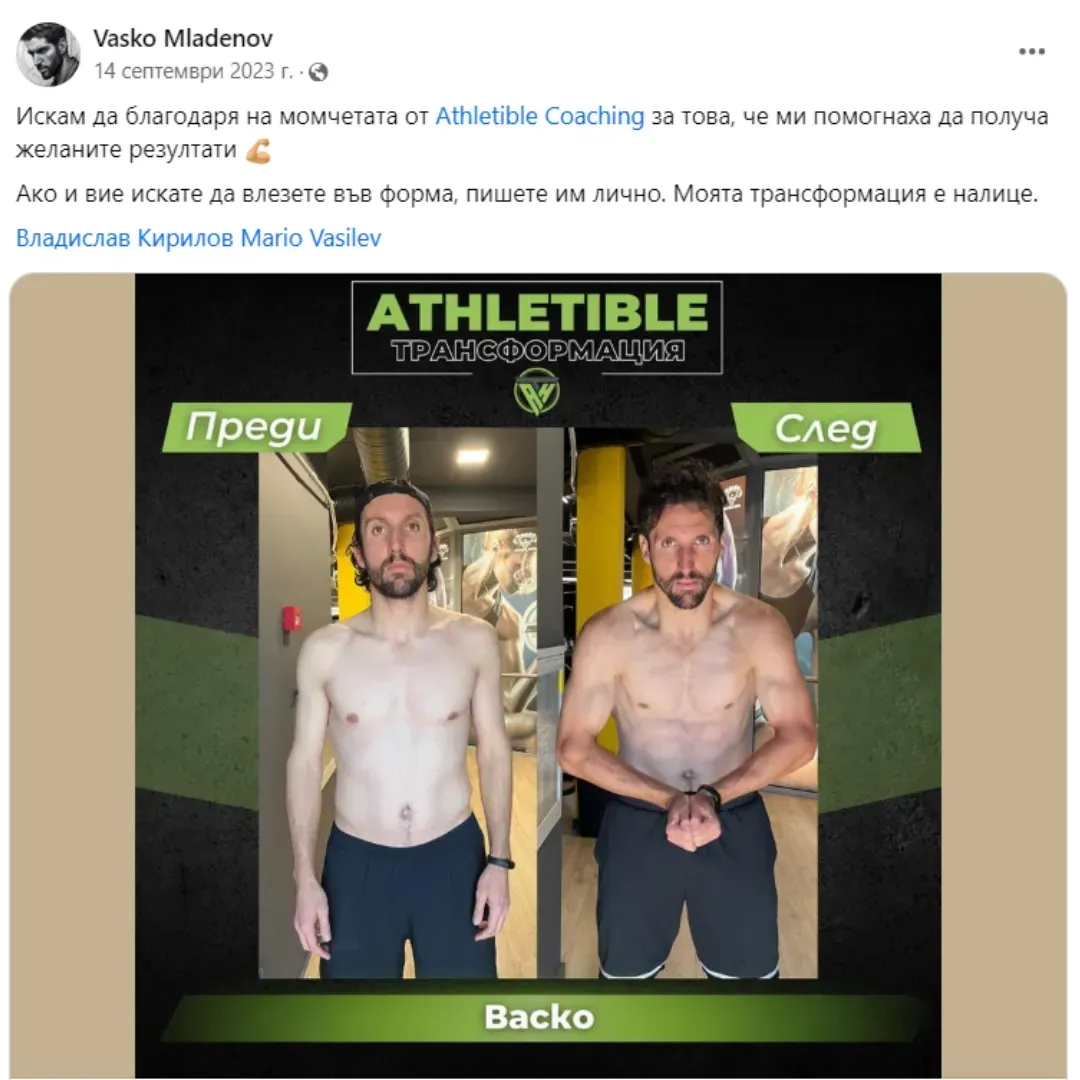This screenshot has width=1080, height=1080.
Task: Click the paragraph starting with Искам да благодаря
Action: [532, 132]
